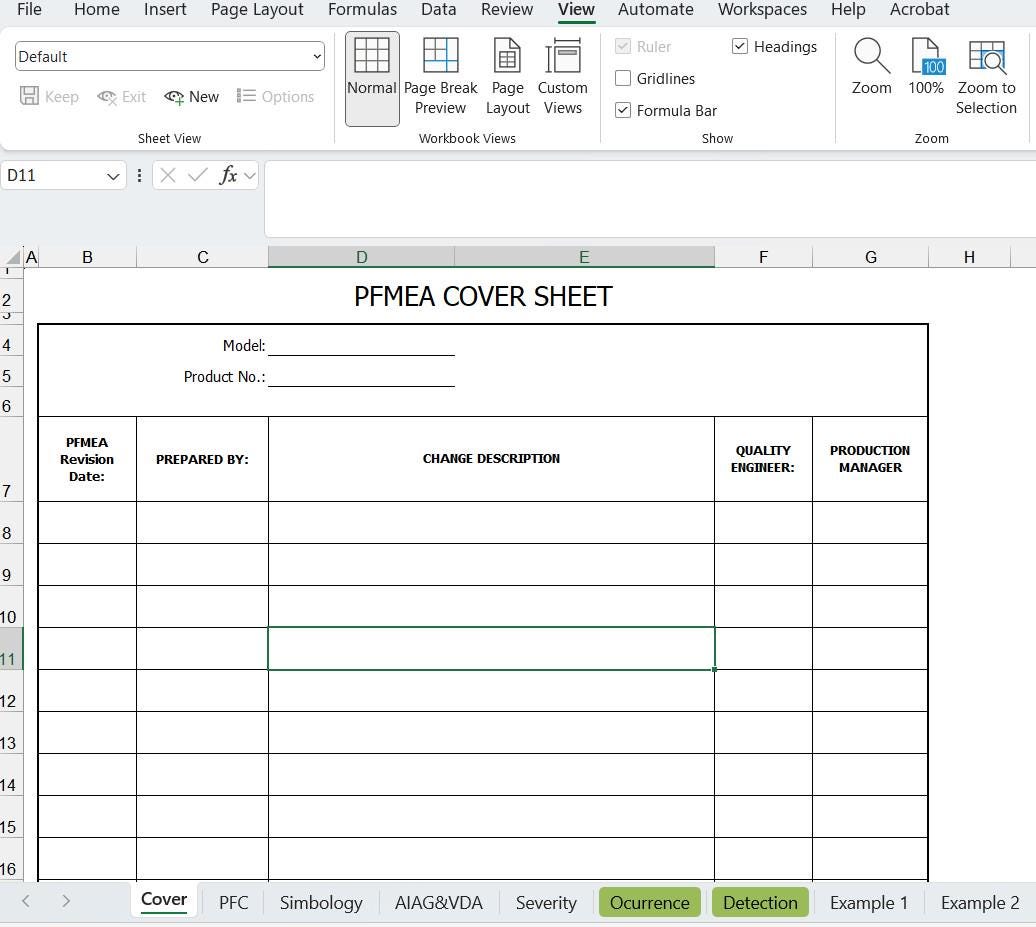Click the formula bar Enter checkmark
1036x927 pixels.
click(x=198, y=175)
